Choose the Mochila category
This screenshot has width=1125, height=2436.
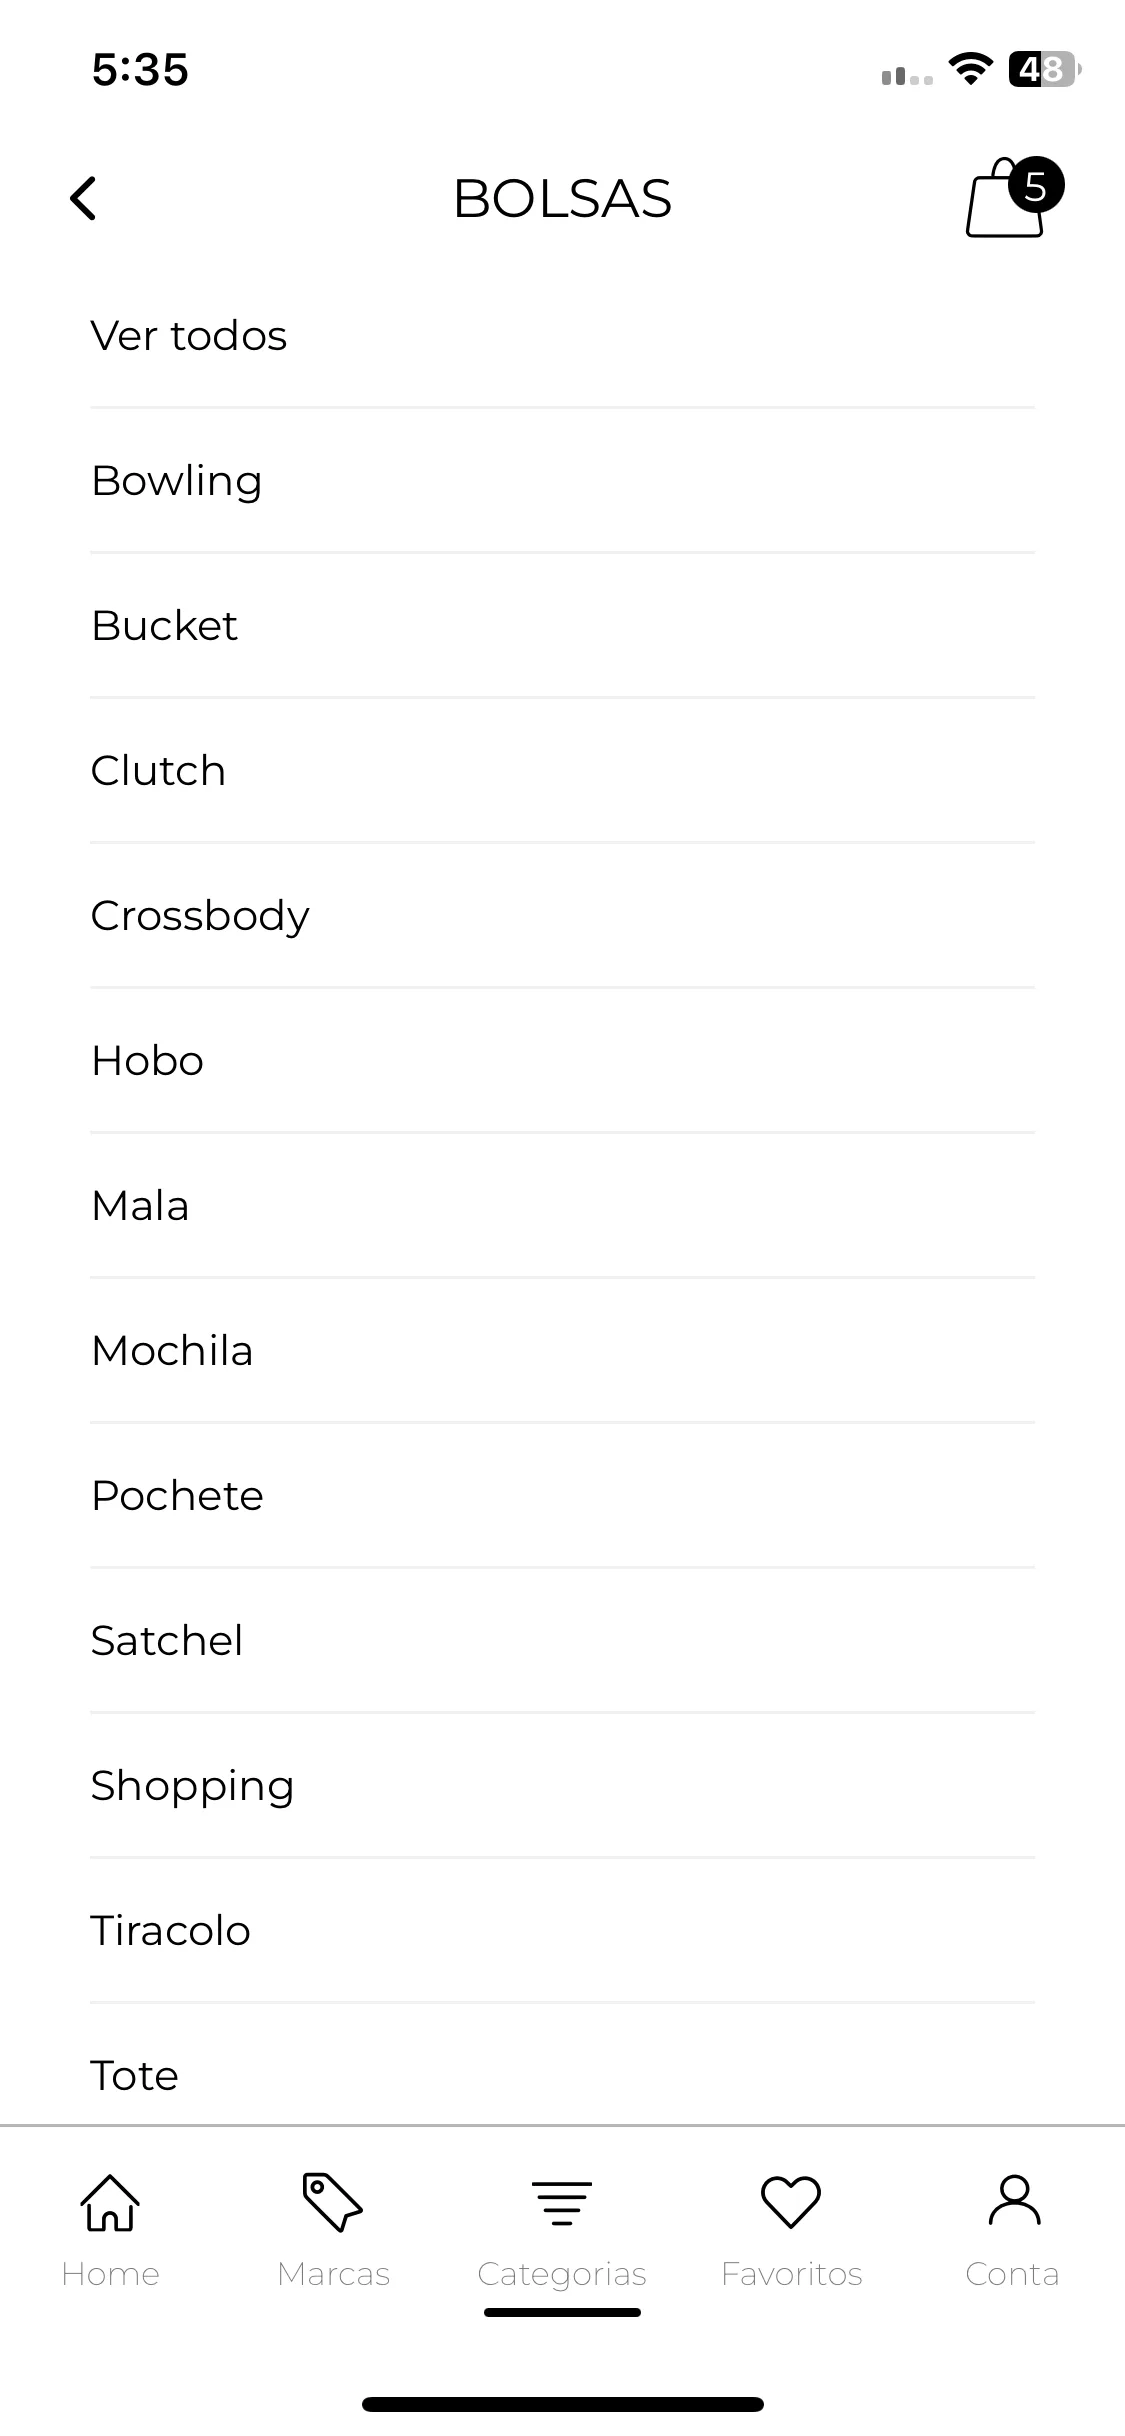562,1351
